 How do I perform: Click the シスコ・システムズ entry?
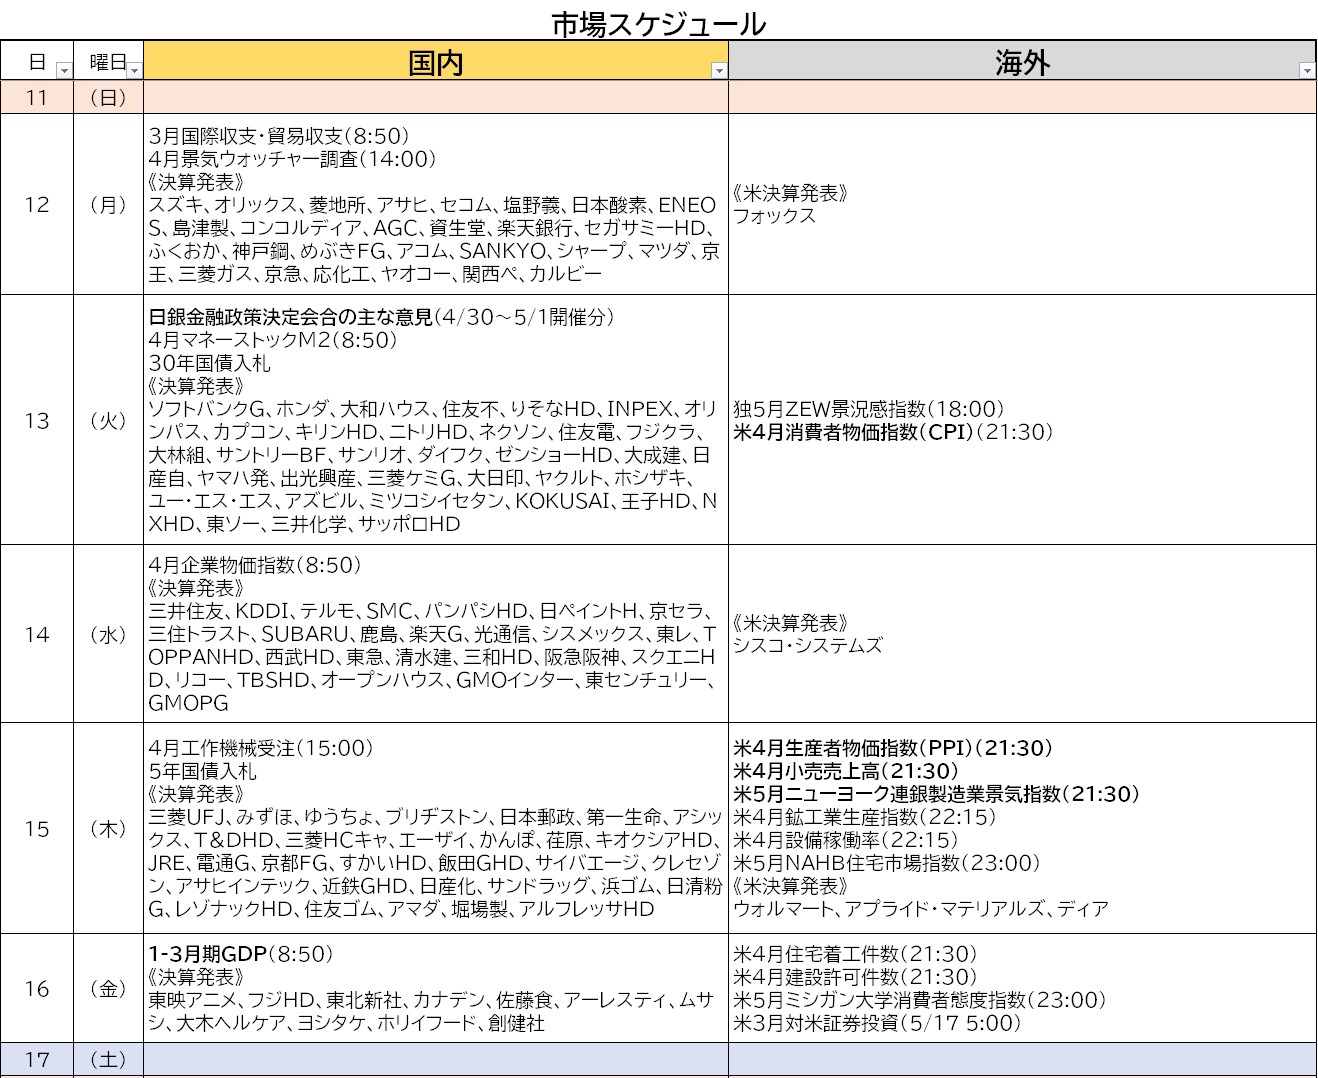(x=808, y=645)
